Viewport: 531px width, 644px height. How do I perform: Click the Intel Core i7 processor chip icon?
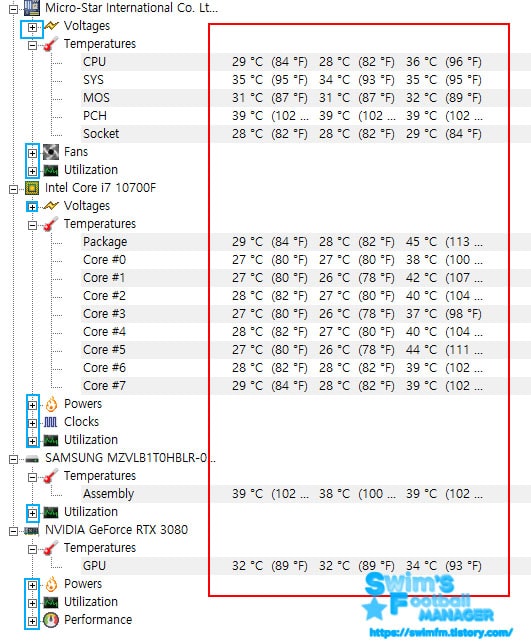(32, 188)
